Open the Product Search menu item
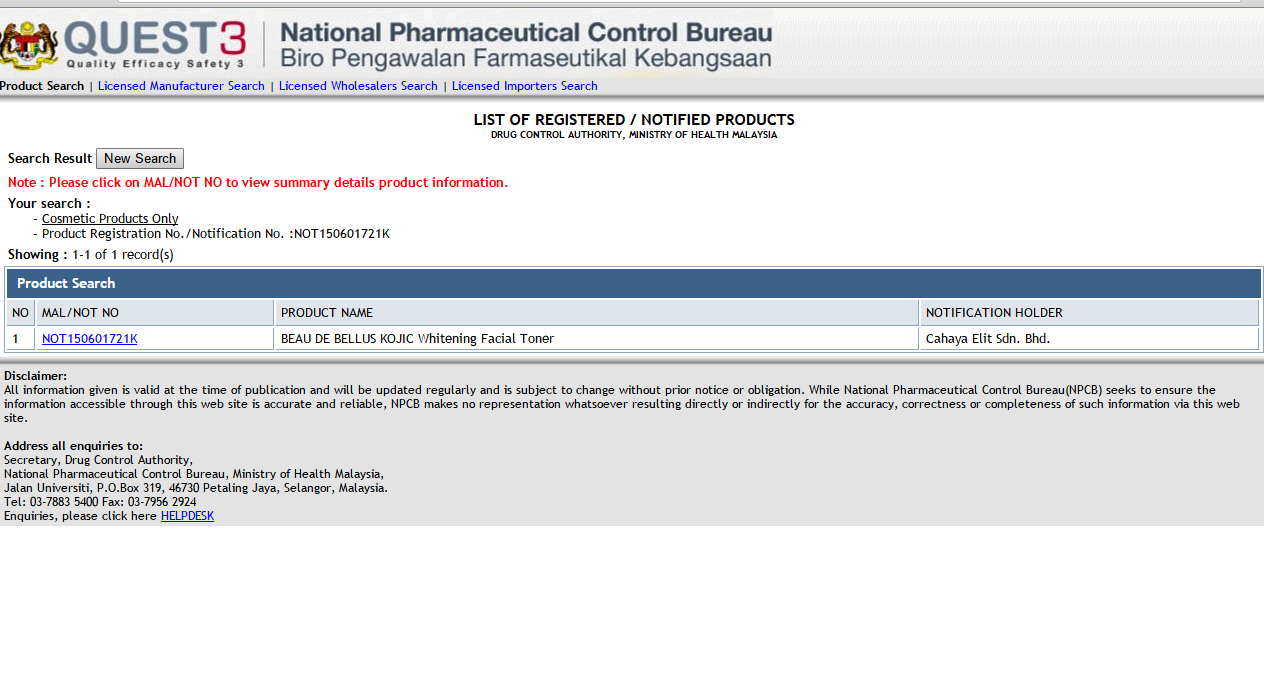 tap(42, 86)
